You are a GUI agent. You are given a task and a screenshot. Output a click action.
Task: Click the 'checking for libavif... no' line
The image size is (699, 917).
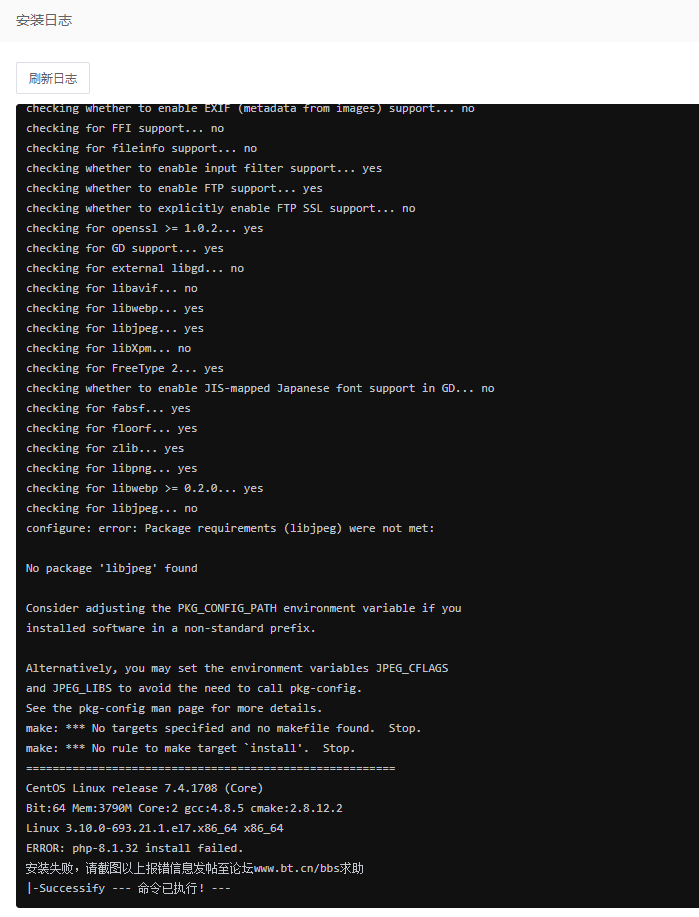point(112,288)
